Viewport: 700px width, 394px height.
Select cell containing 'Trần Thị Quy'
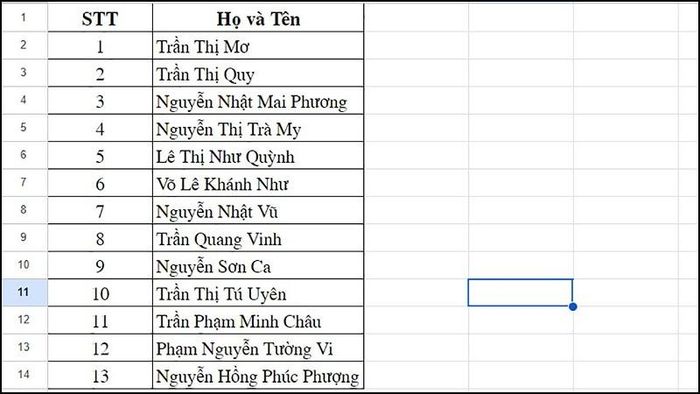(x=258, y=73)
